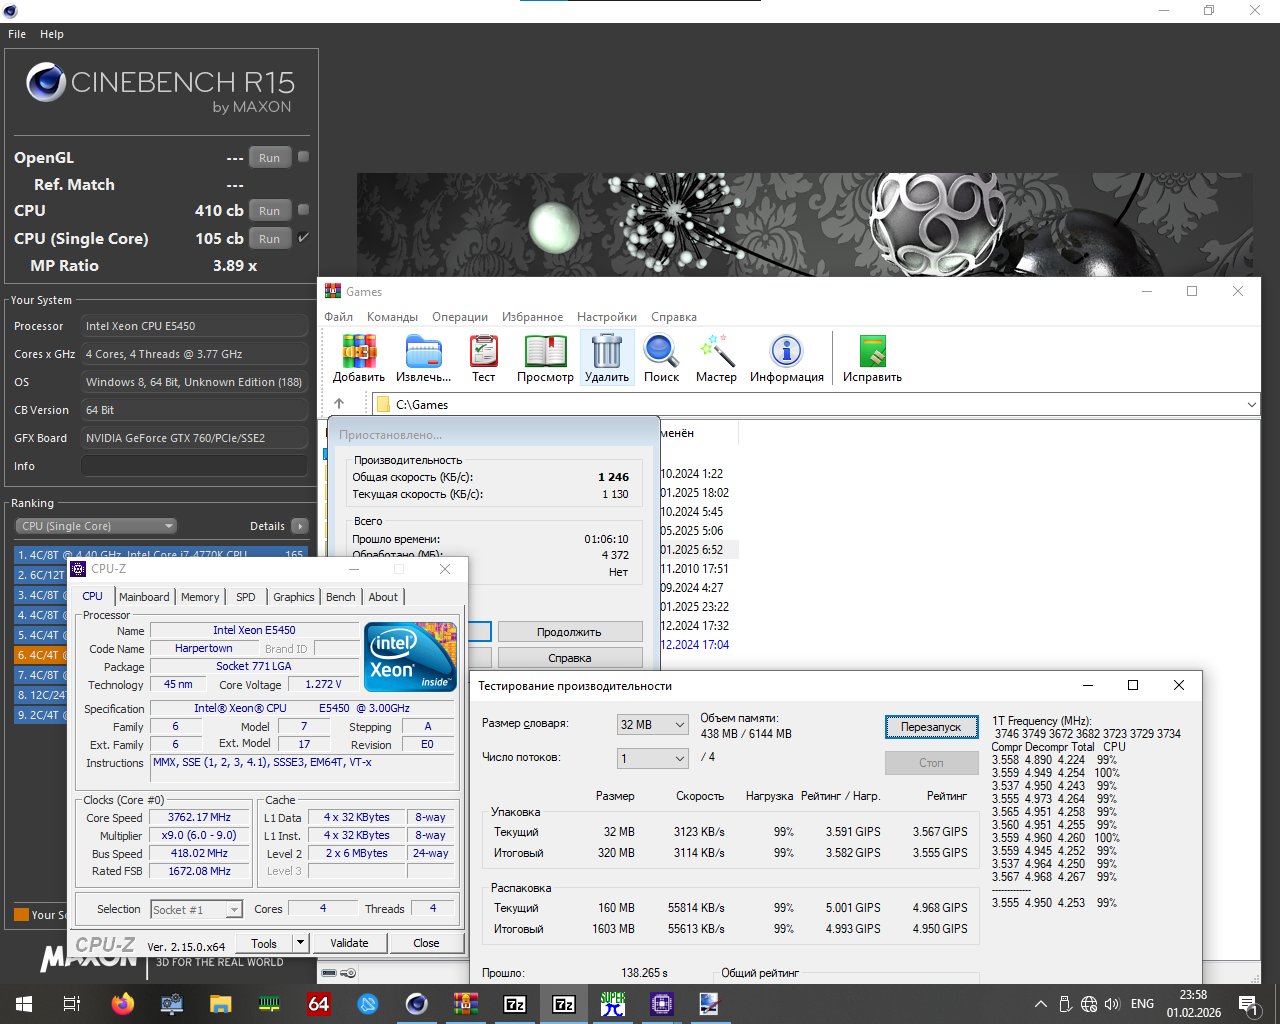This screenshot has width=1280, height=1024.
Task: Uncheck the CPU (Single Core) test checkbox
Action: 303,238
